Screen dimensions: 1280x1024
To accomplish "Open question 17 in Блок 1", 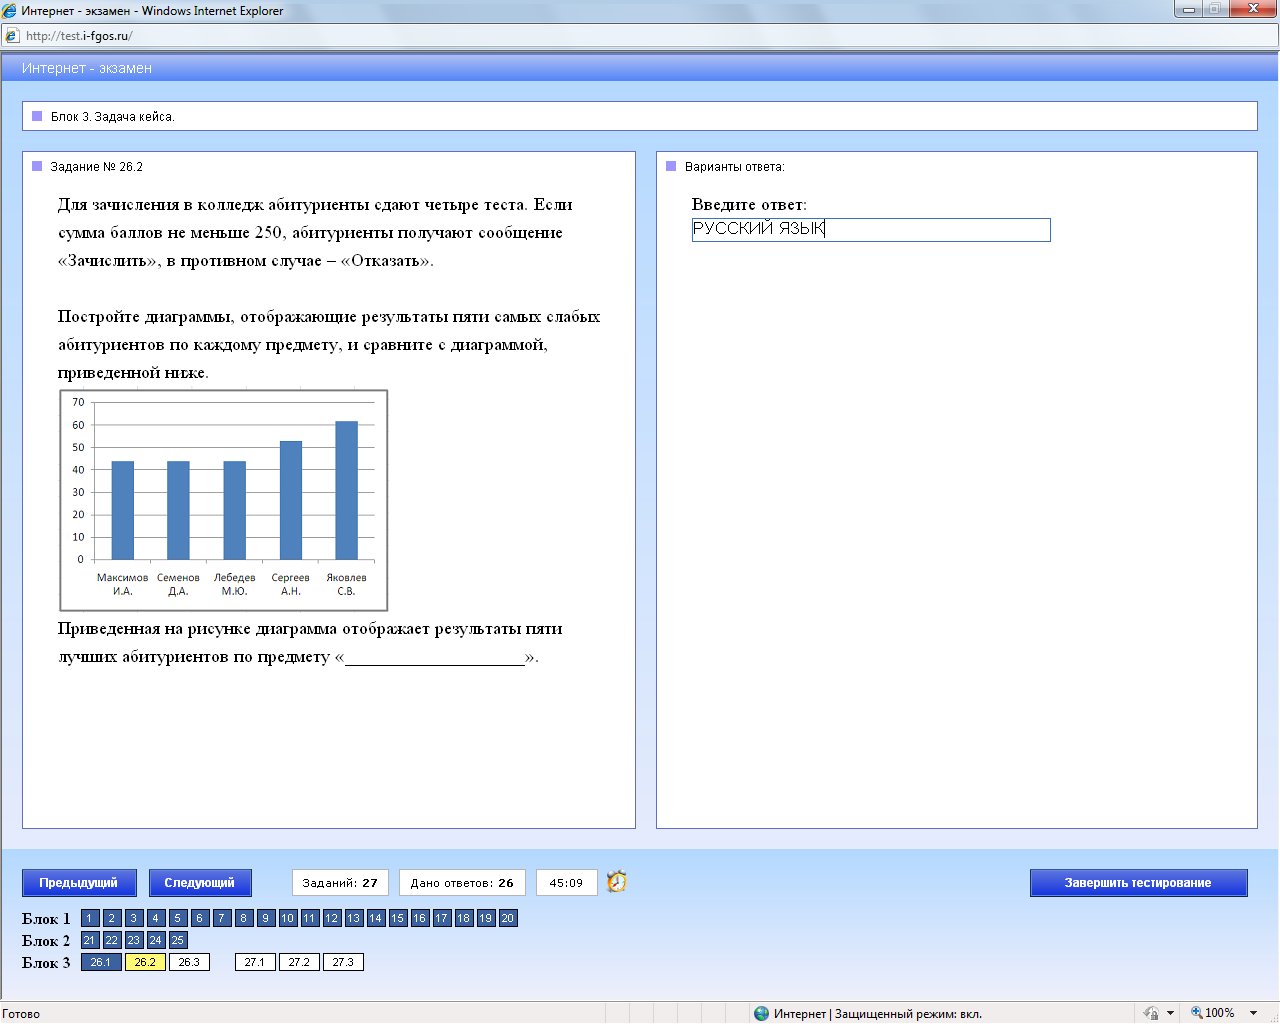I will 441,918.
